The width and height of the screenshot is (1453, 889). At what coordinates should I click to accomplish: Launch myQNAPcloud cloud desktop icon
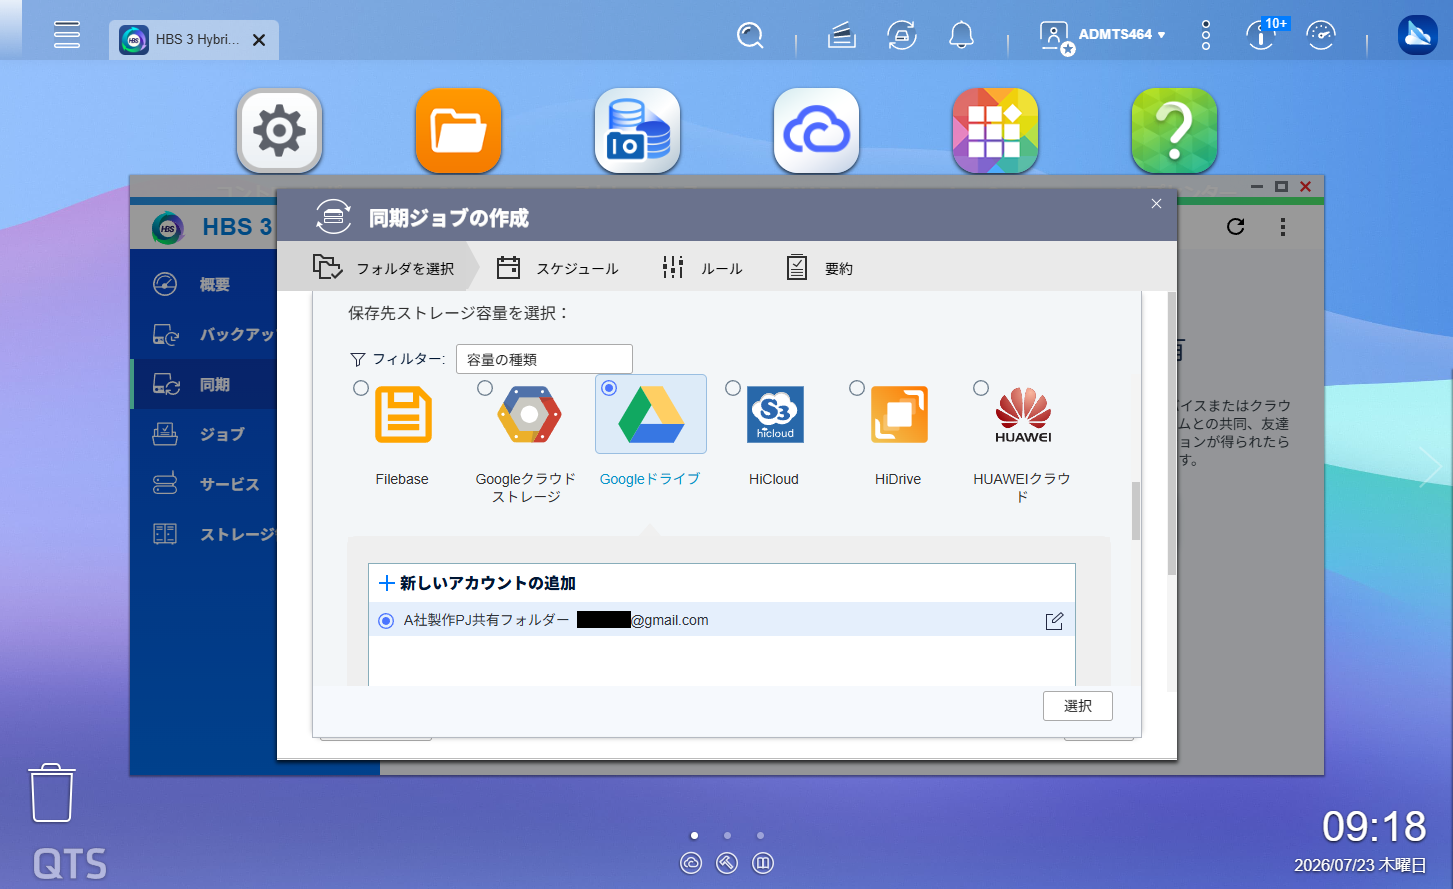tap(816, 130)
